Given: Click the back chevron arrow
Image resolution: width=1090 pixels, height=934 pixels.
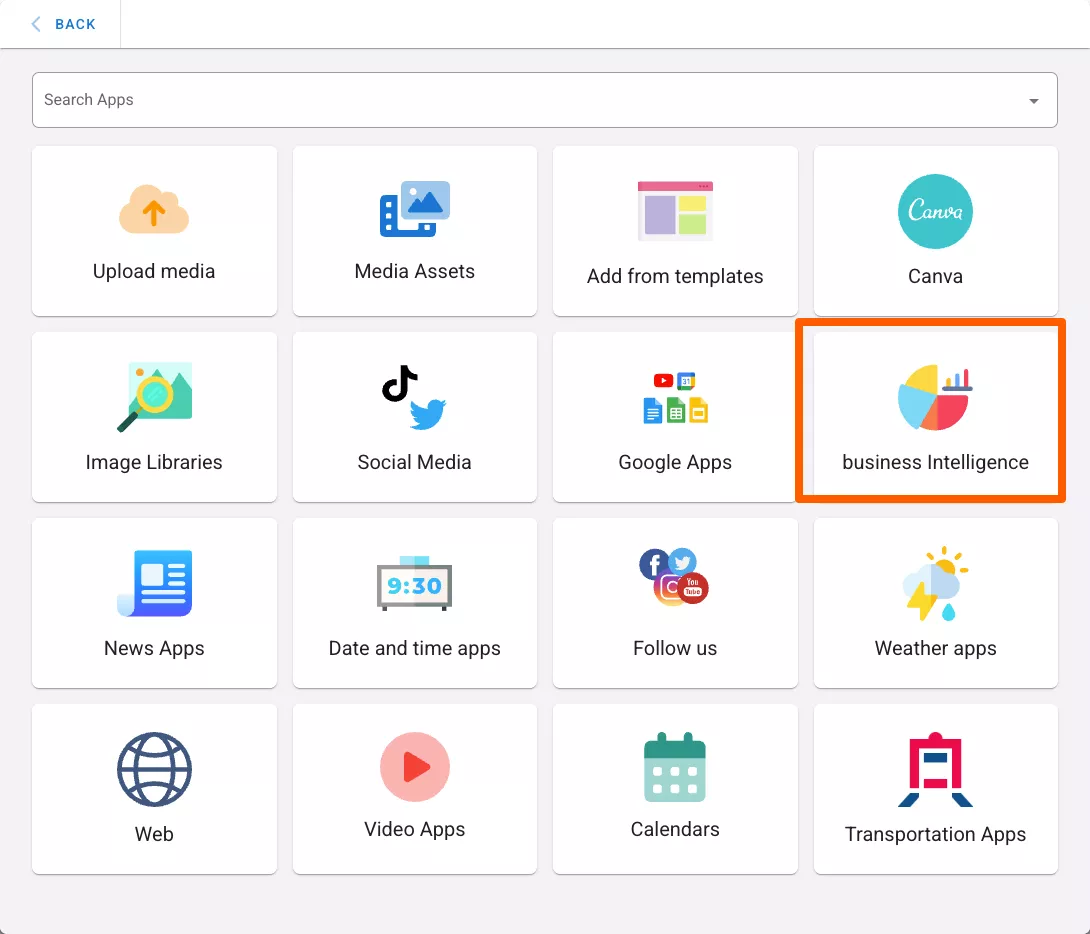Looking at the screenshot, I should coord(37,24).
